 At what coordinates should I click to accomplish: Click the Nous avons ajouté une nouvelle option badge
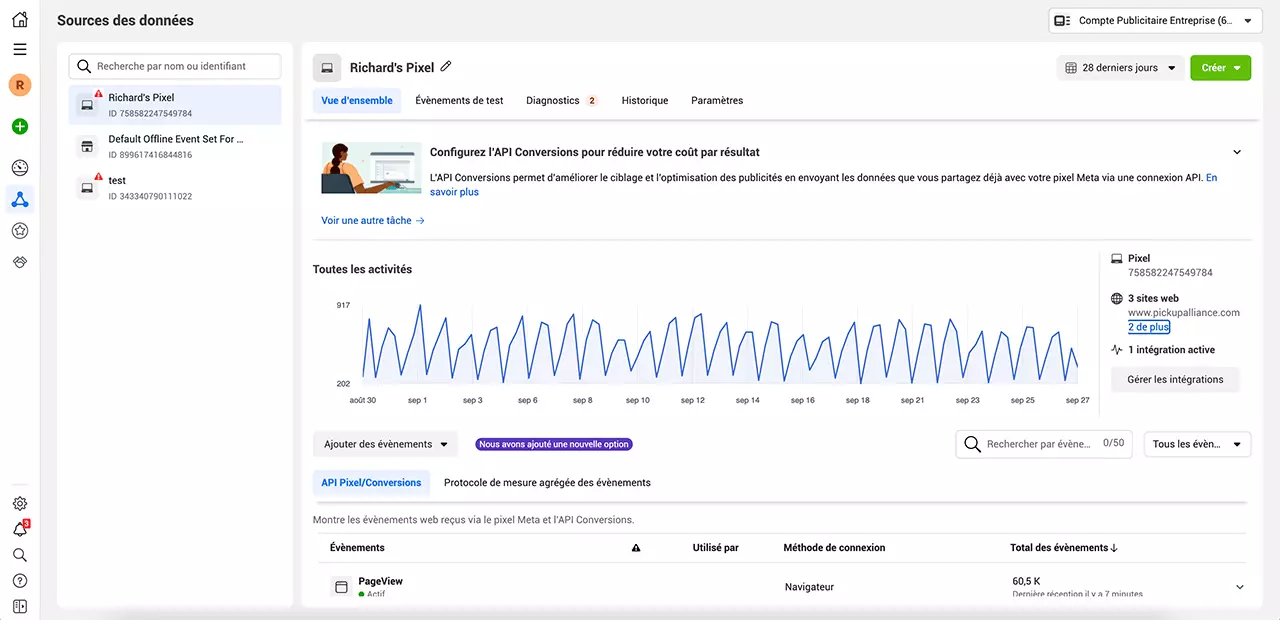click(x=555, y=444)
